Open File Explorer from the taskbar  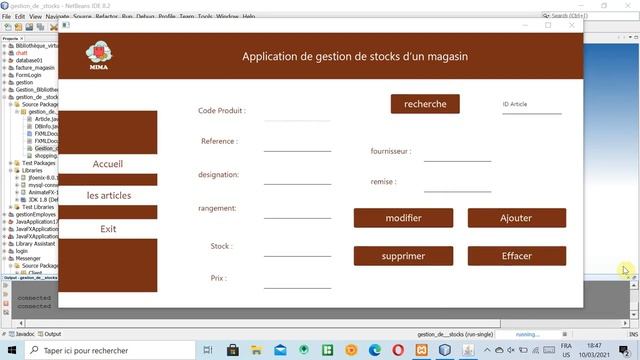tap(256, 350)
